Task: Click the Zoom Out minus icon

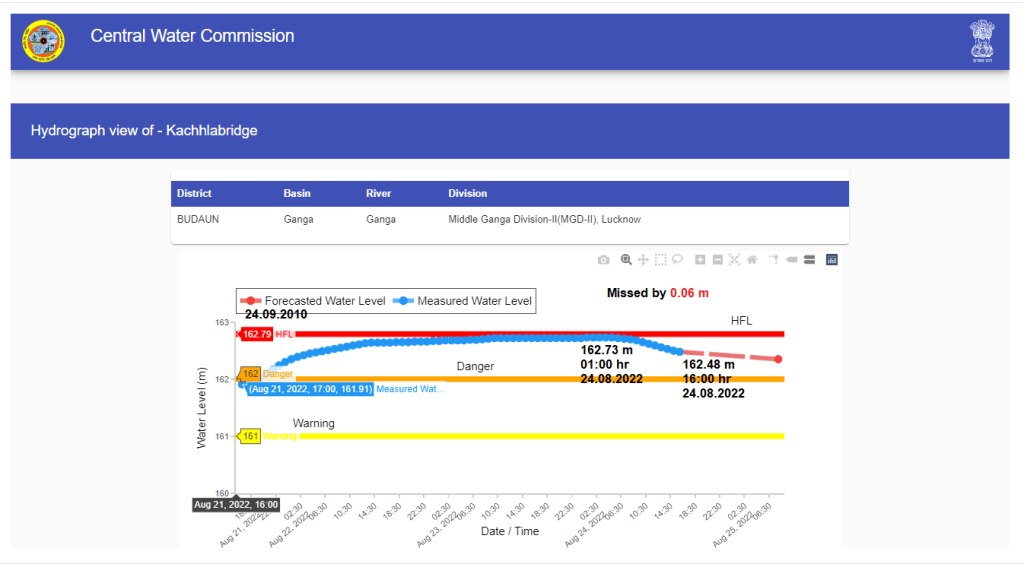Action: (x=717, y=260)
